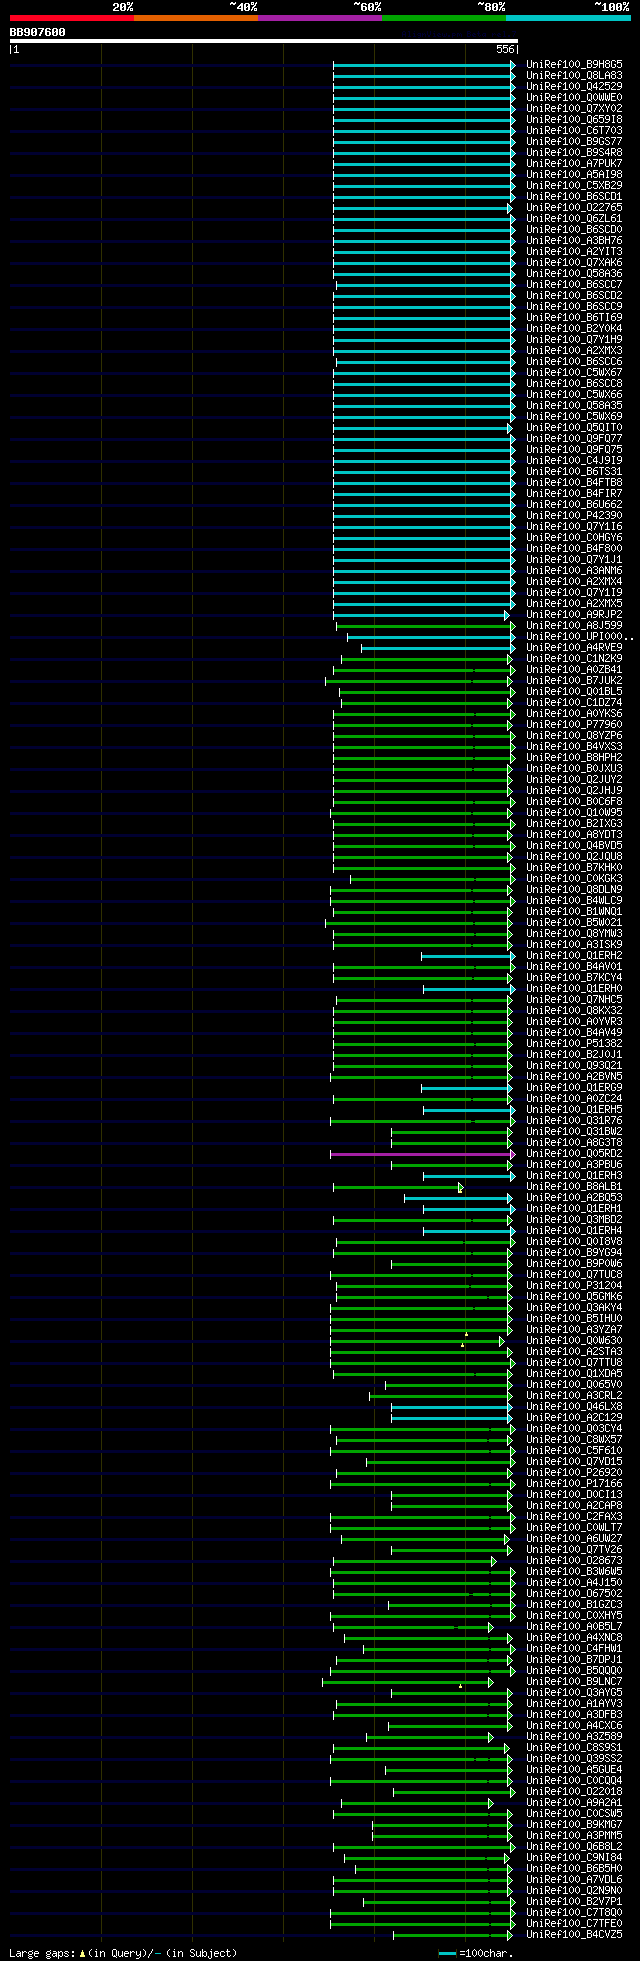Open hit UniRef100_Q1ERH4
The width and height of the screenshot is (640, 1961).
574,1230
